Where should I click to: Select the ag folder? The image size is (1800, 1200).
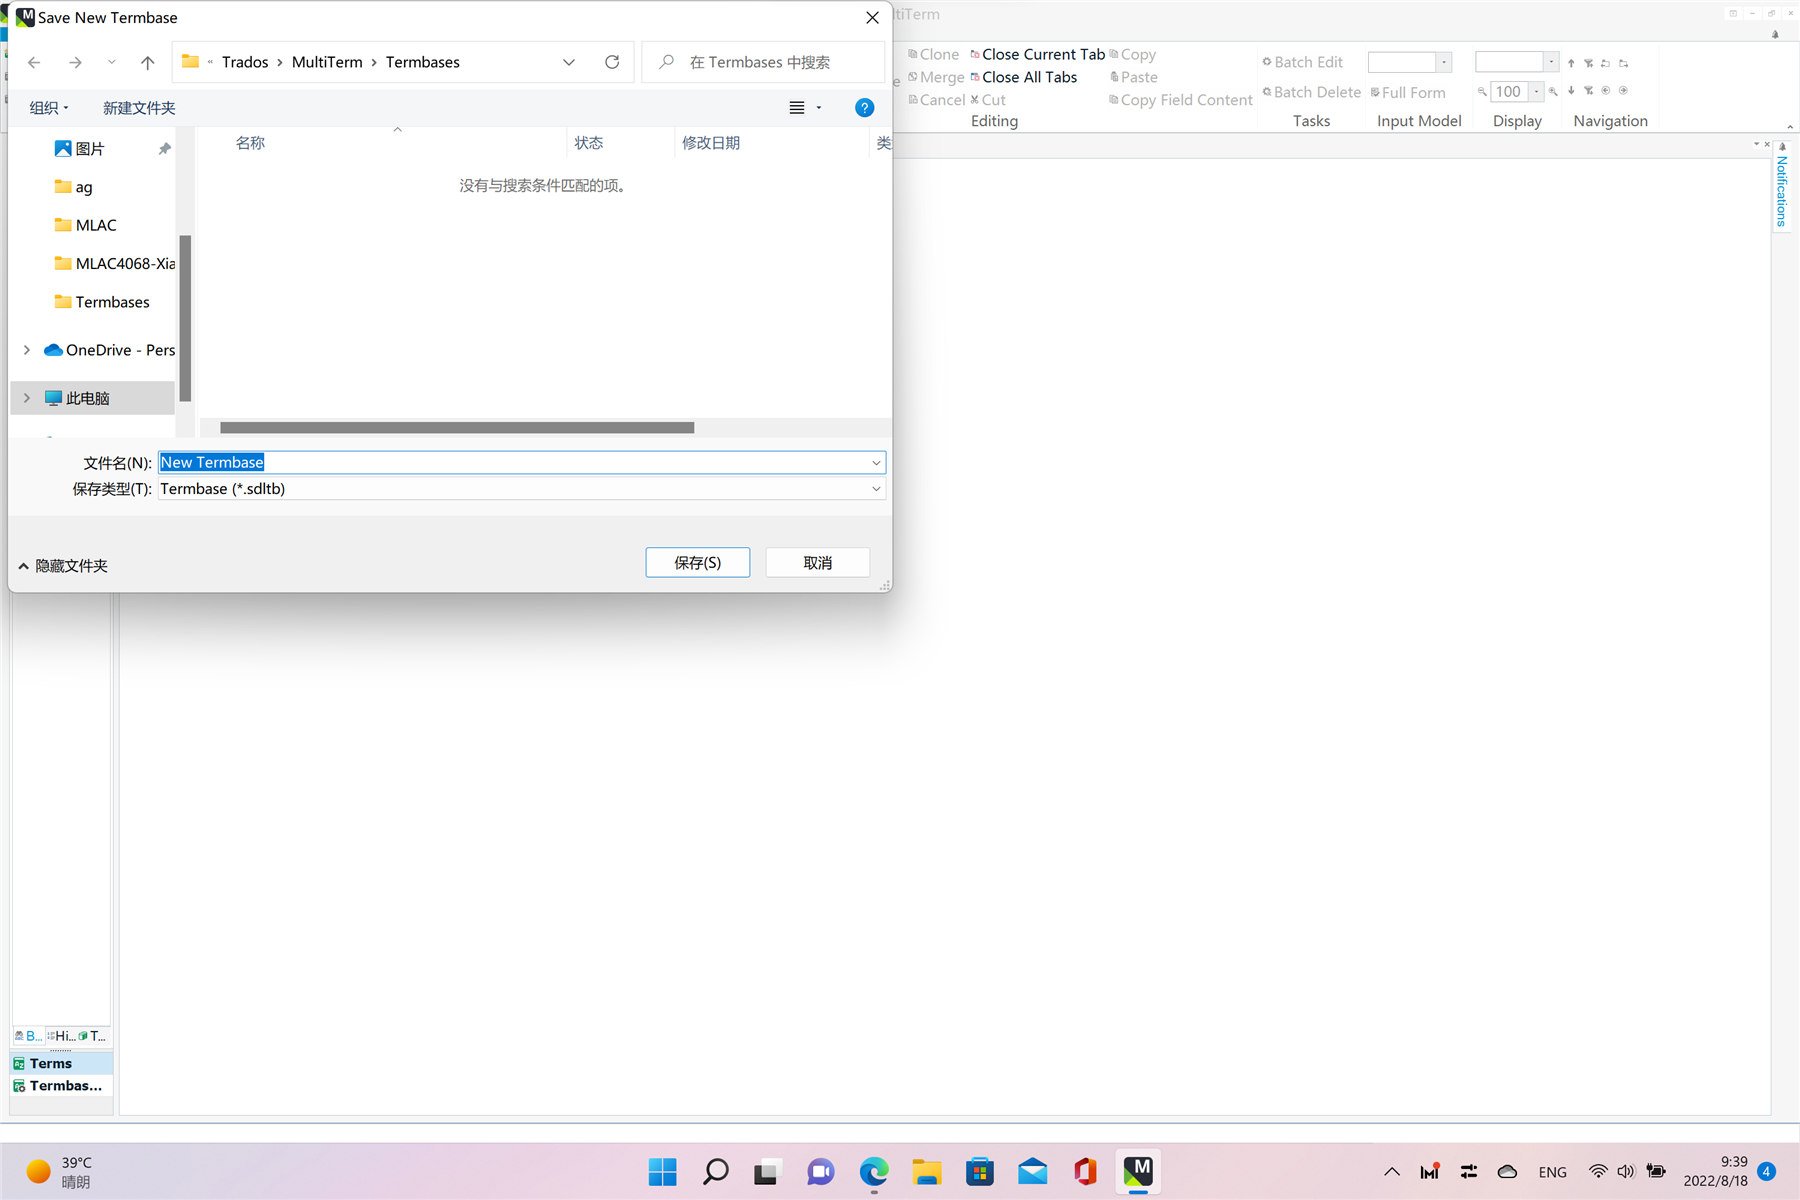tap(73, 187)
